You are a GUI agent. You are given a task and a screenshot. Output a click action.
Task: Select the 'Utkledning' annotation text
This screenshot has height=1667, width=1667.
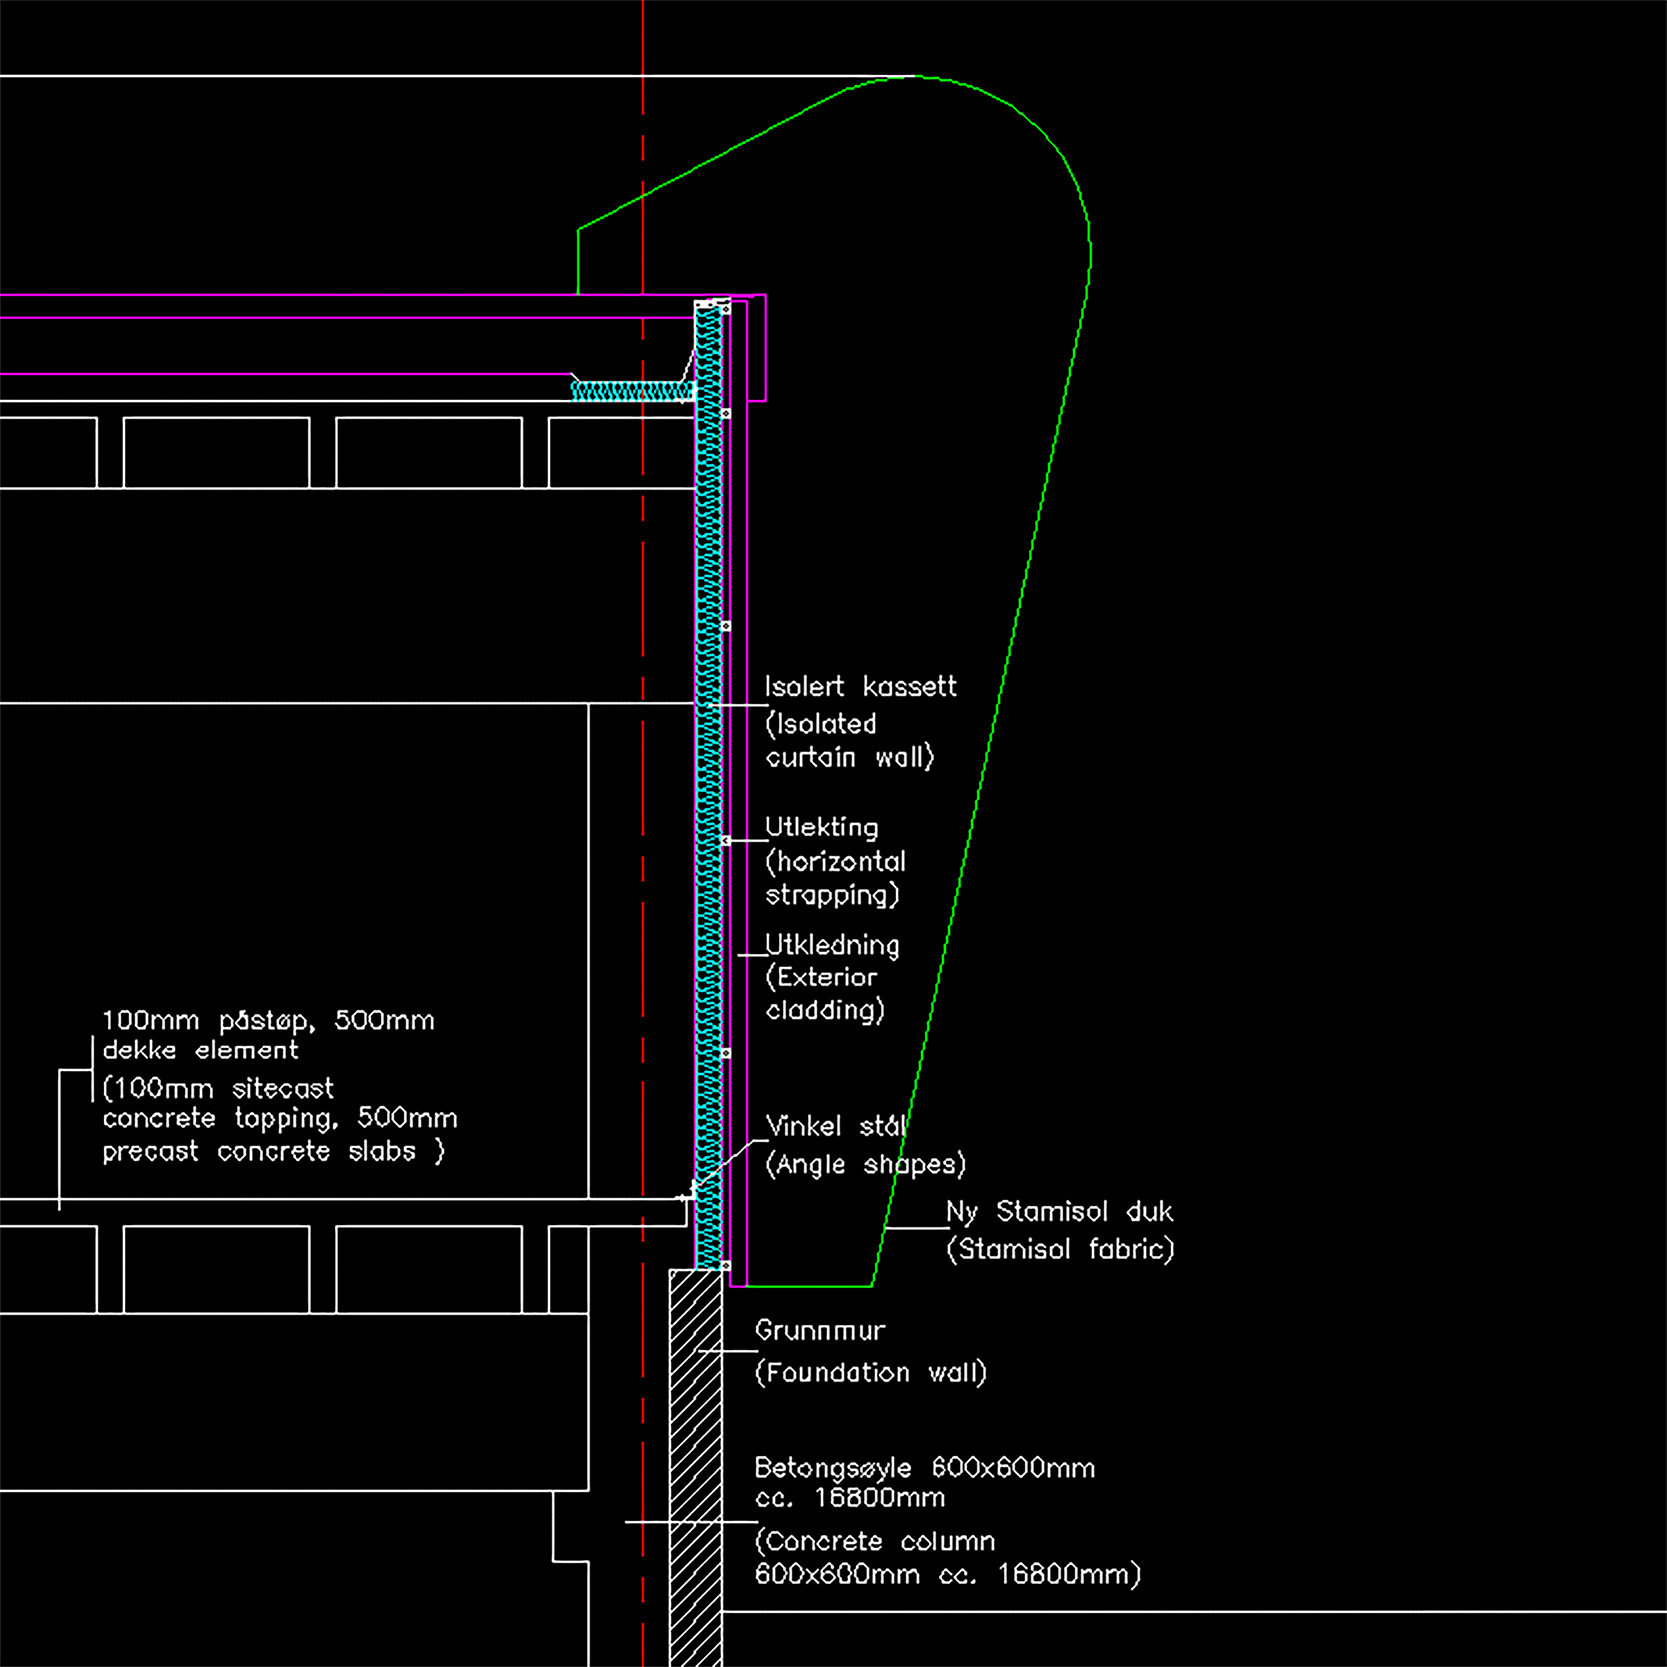[832, 945]
